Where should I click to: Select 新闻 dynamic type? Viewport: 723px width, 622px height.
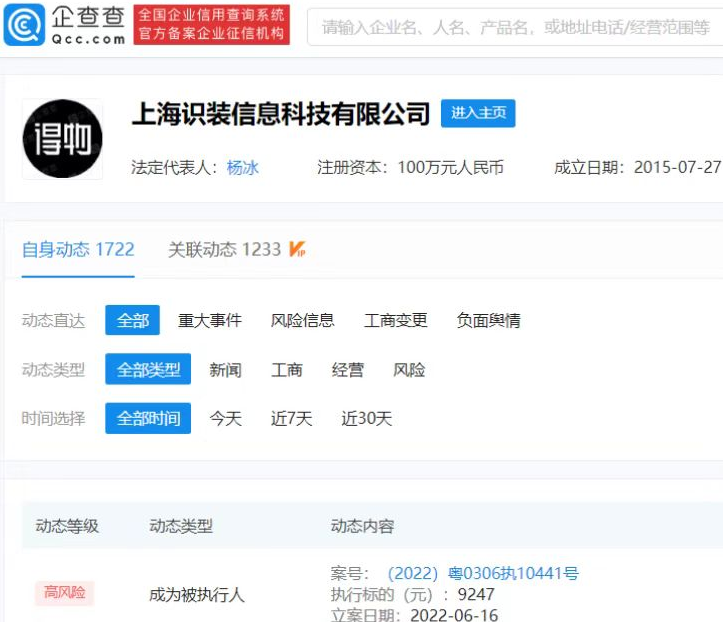click(x=225, y=369)
